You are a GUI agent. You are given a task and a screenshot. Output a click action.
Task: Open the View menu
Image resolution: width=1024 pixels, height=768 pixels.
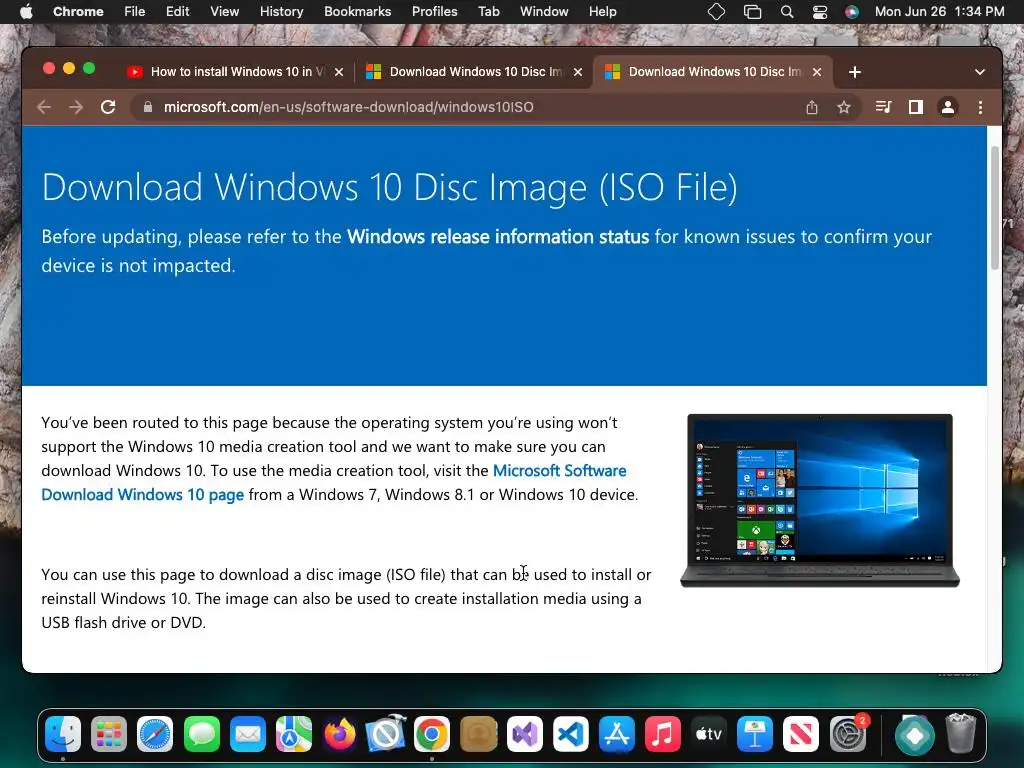(x=224, y=12)
